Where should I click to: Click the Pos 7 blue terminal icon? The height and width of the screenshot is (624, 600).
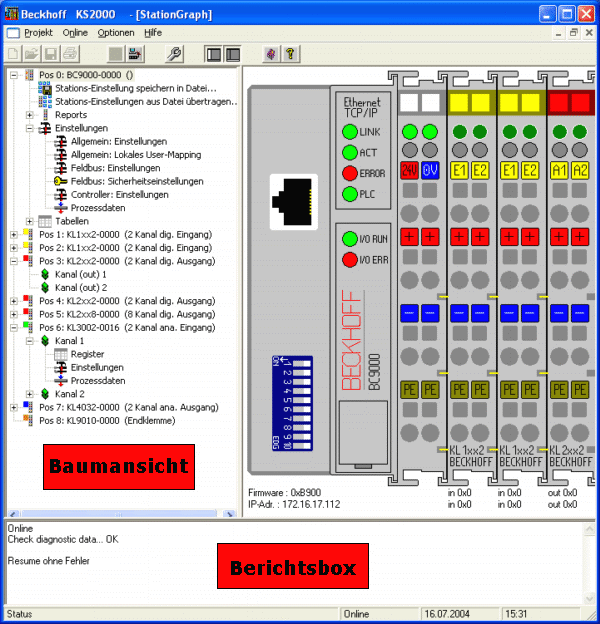(x=28, y=407)
